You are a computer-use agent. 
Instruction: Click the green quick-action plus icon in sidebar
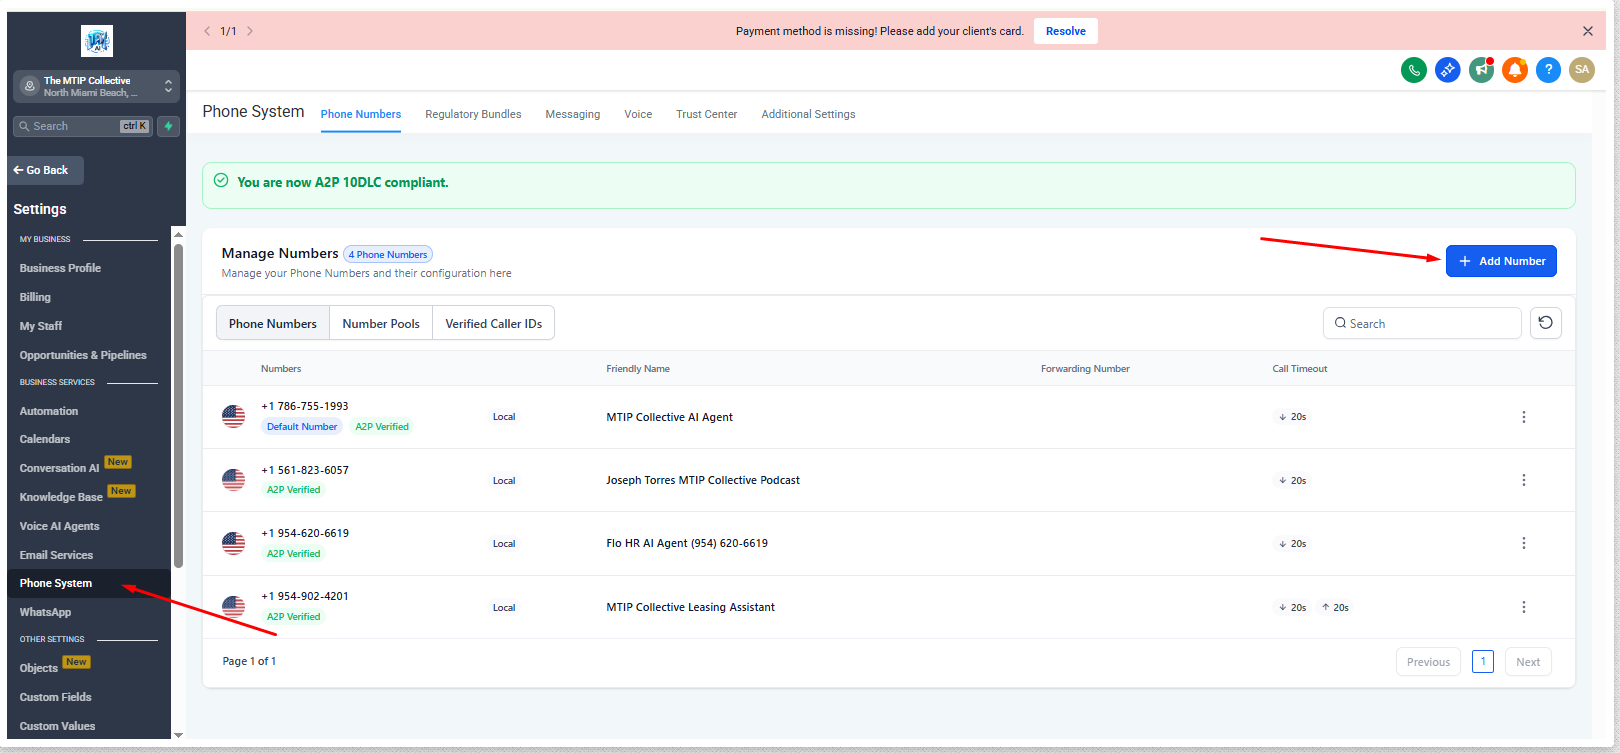[169, 126]
